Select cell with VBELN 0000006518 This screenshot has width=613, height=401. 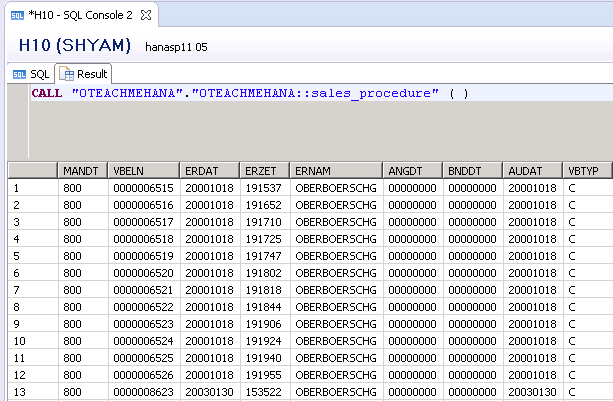point(143,239)
